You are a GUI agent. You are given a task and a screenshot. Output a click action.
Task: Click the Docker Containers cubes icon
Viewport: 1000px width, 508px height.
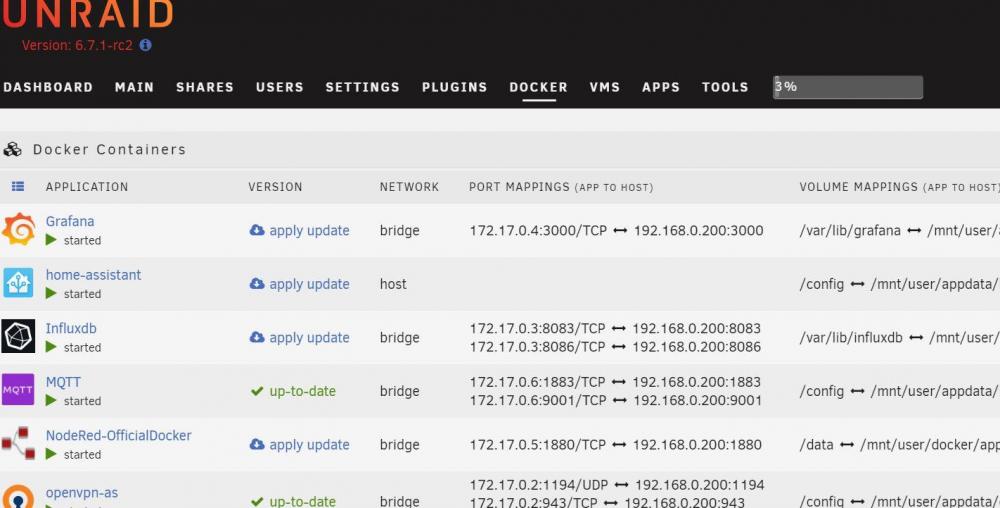click(x=13, y=150)
